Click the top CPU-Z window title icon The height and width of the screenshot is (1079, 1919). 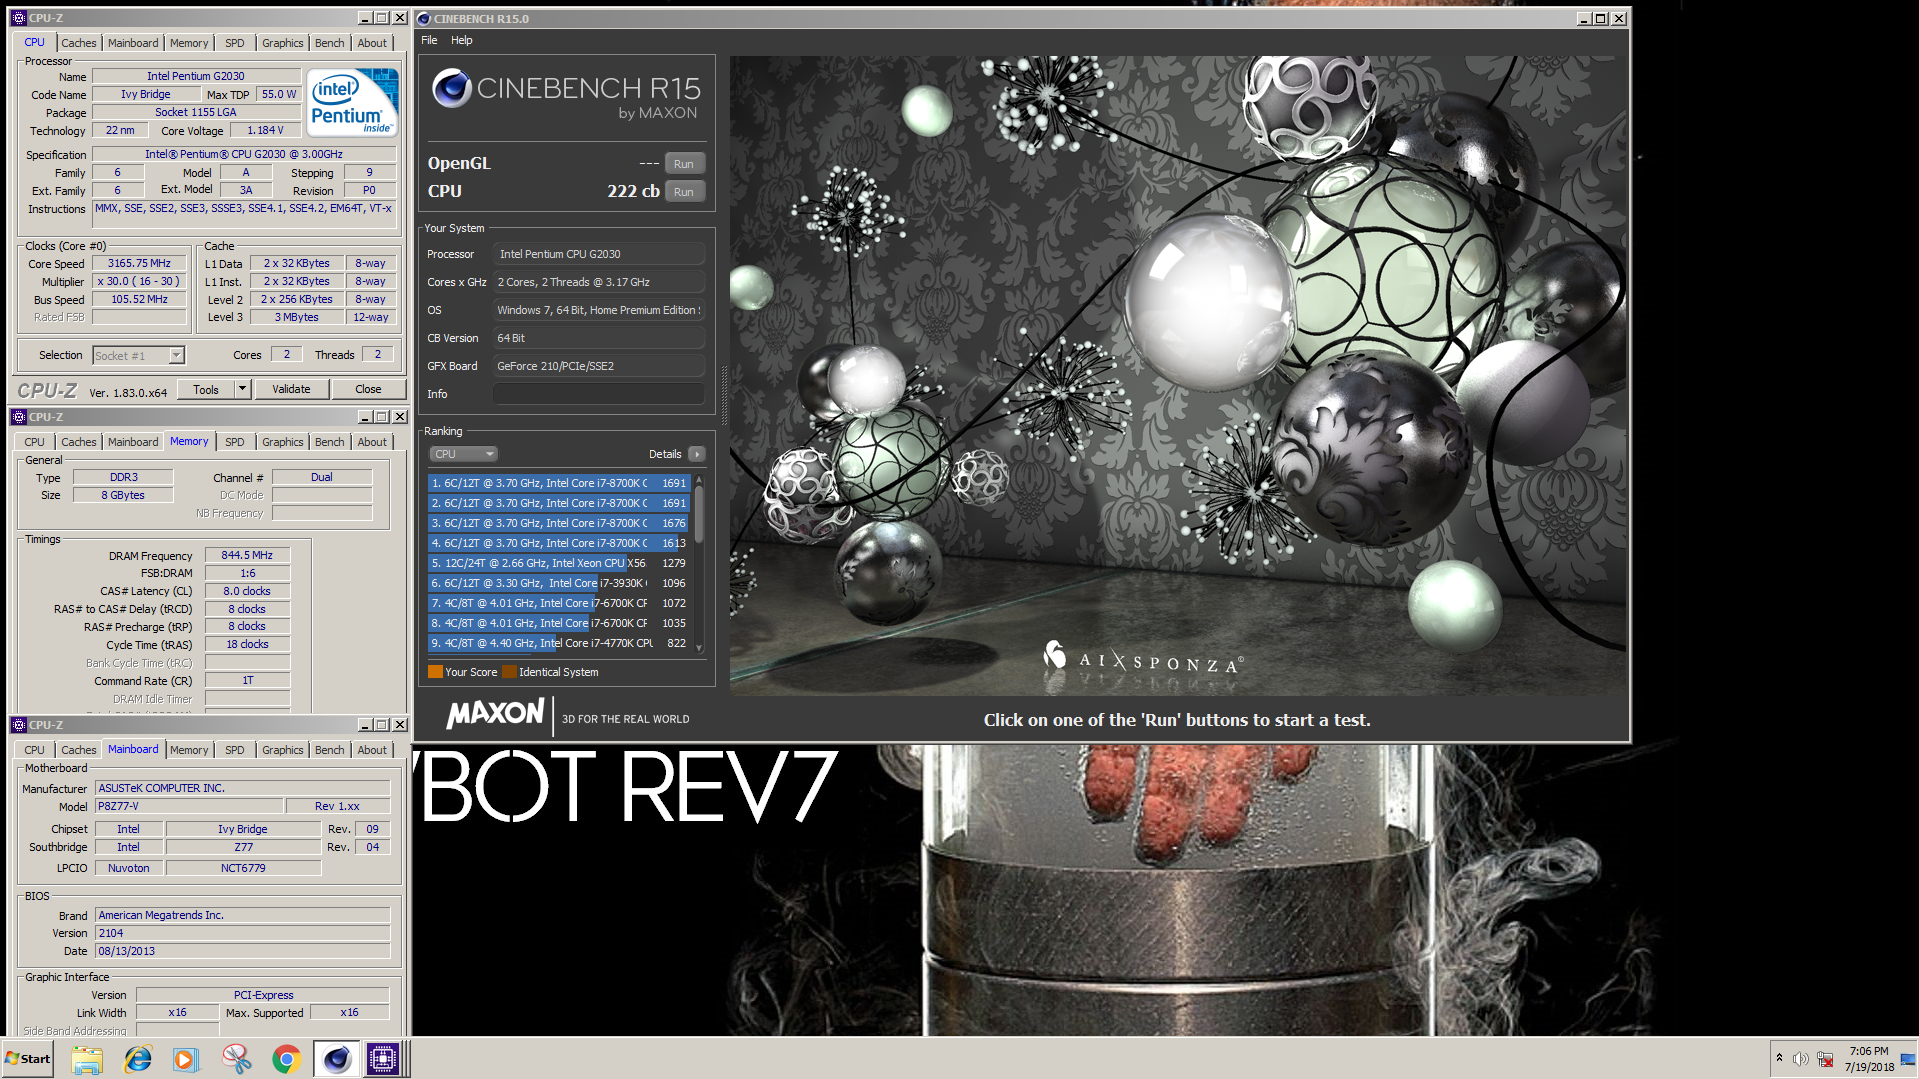19,18
